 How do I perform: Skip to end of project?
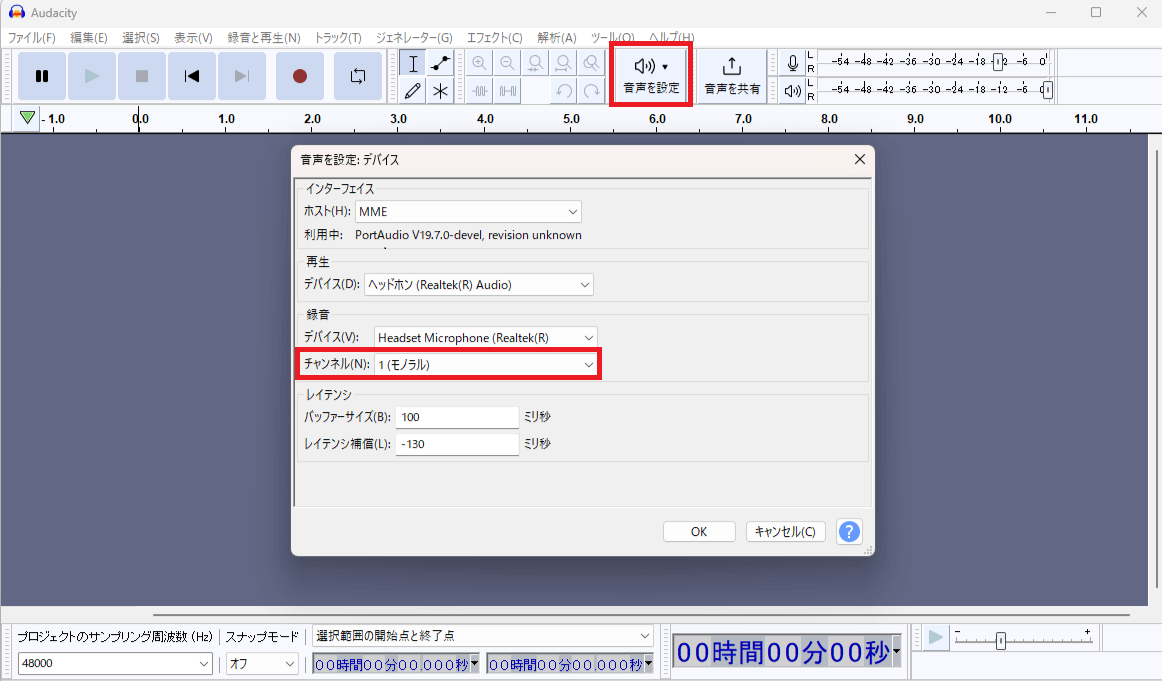point(242,76)
